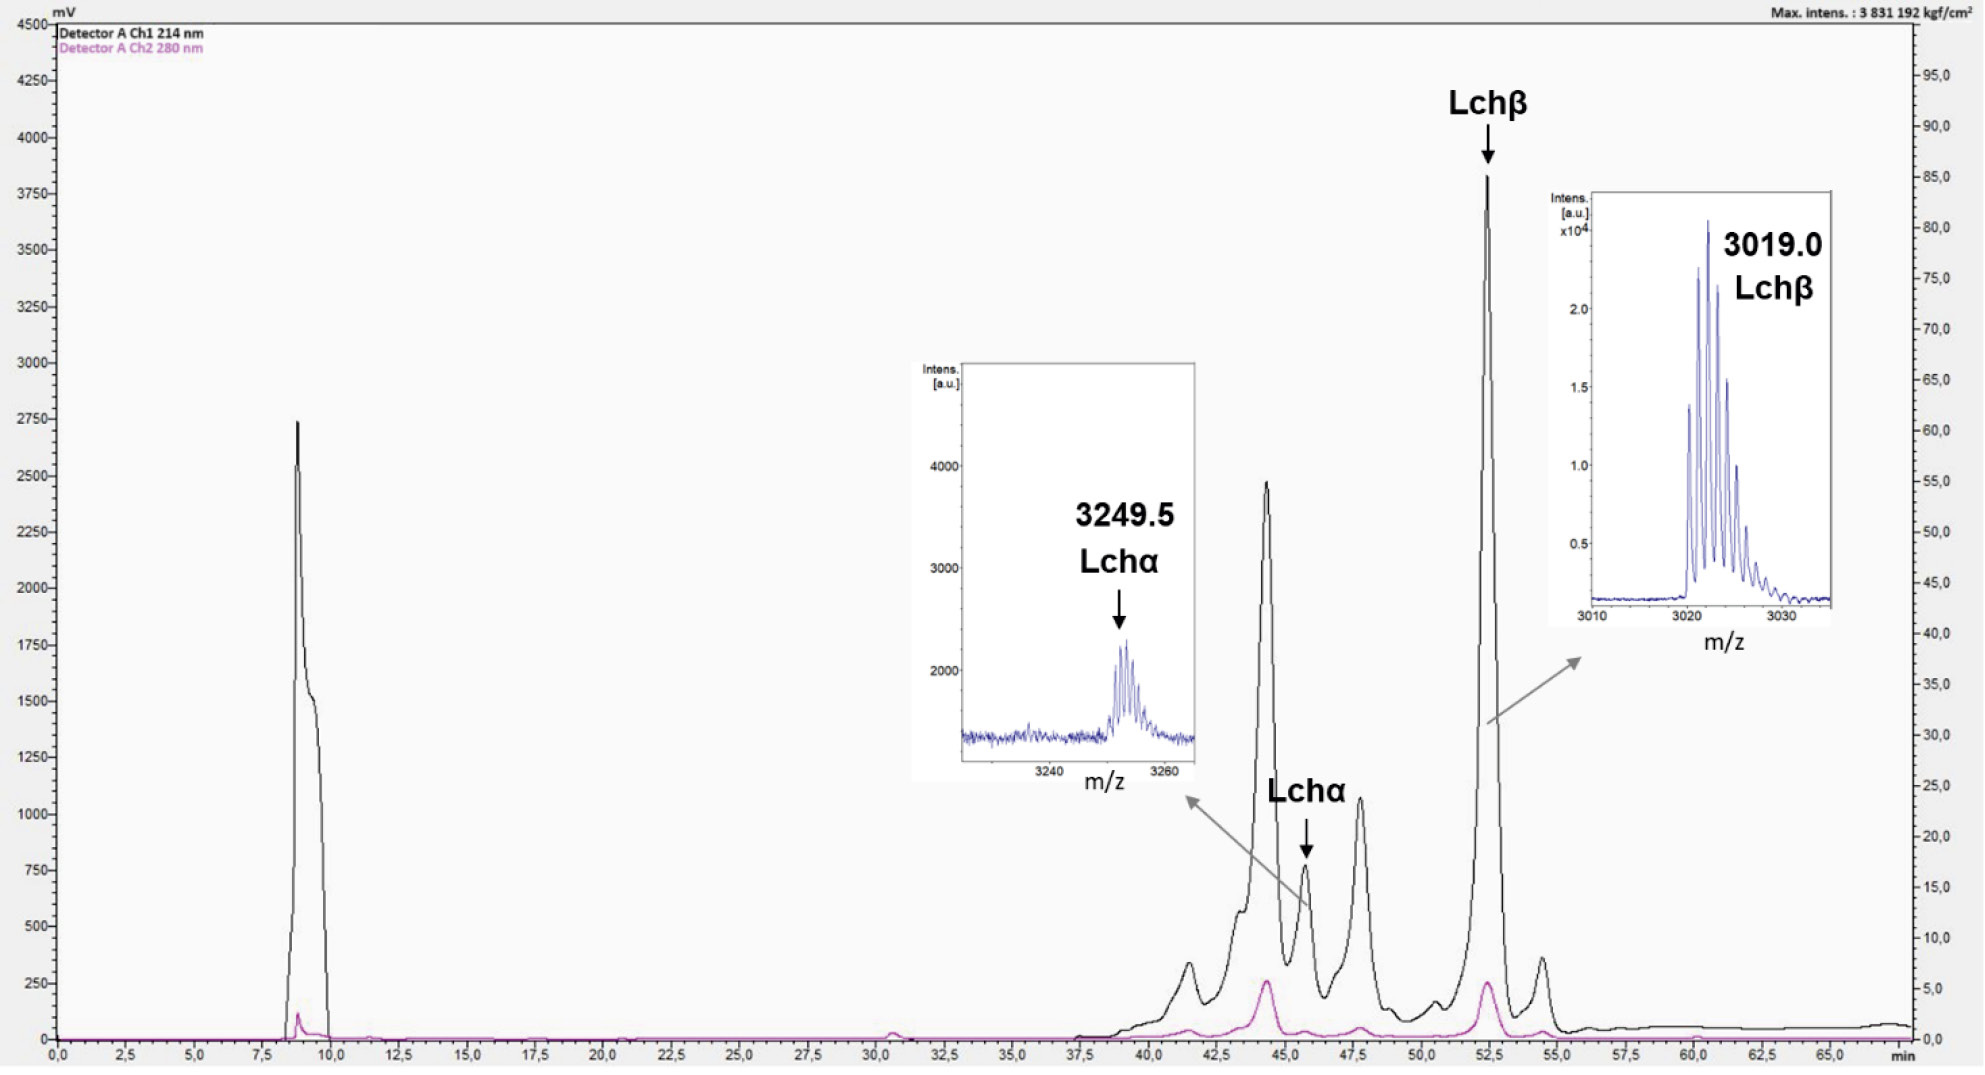Screen dimensions: 1985x1075
Task: Click the Max. intens. readout text
Action: (x=1870, y=12)
